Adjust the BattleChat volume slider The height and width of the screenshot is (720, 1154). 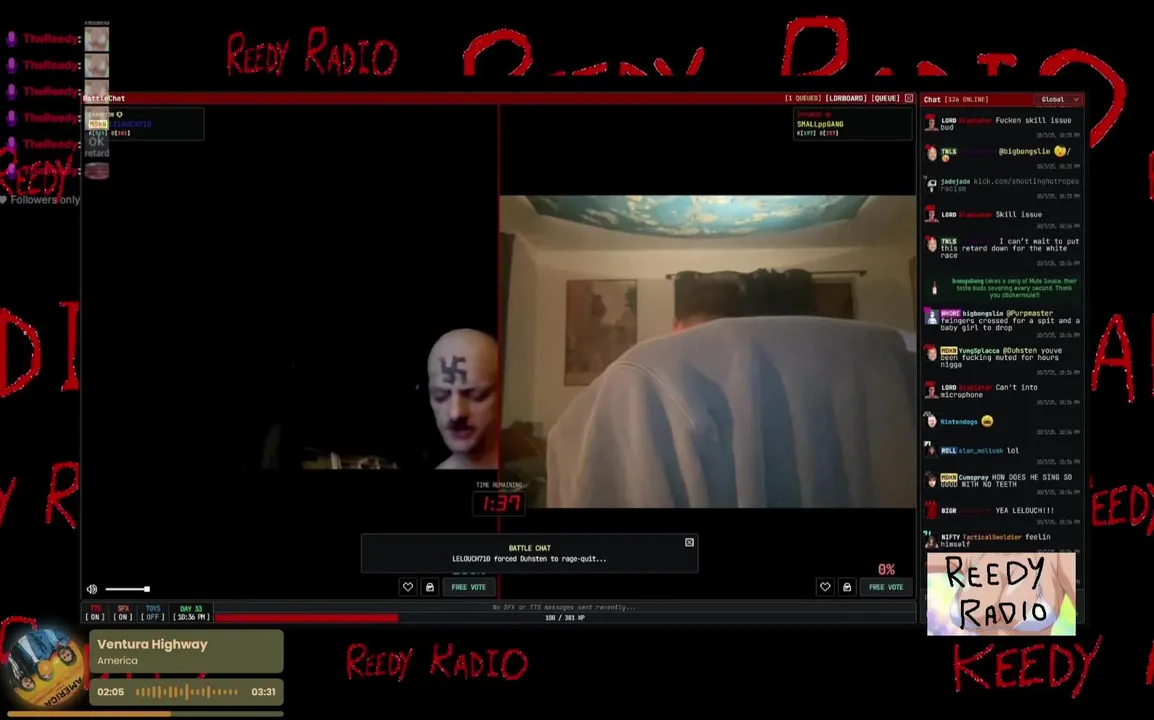tap(127, 589)
